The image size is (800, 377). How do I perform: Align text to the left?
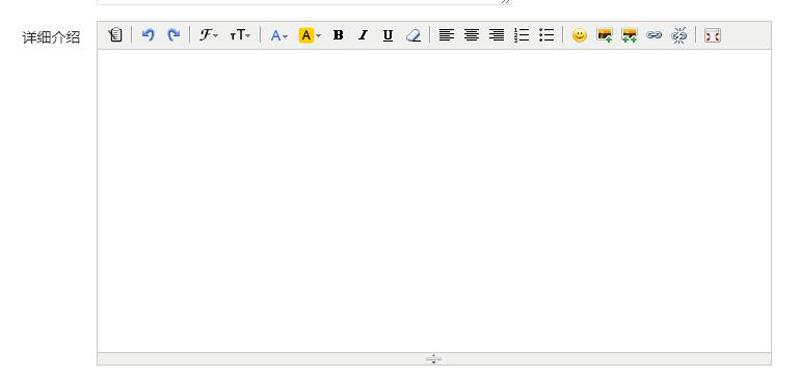tap(446, 35)
